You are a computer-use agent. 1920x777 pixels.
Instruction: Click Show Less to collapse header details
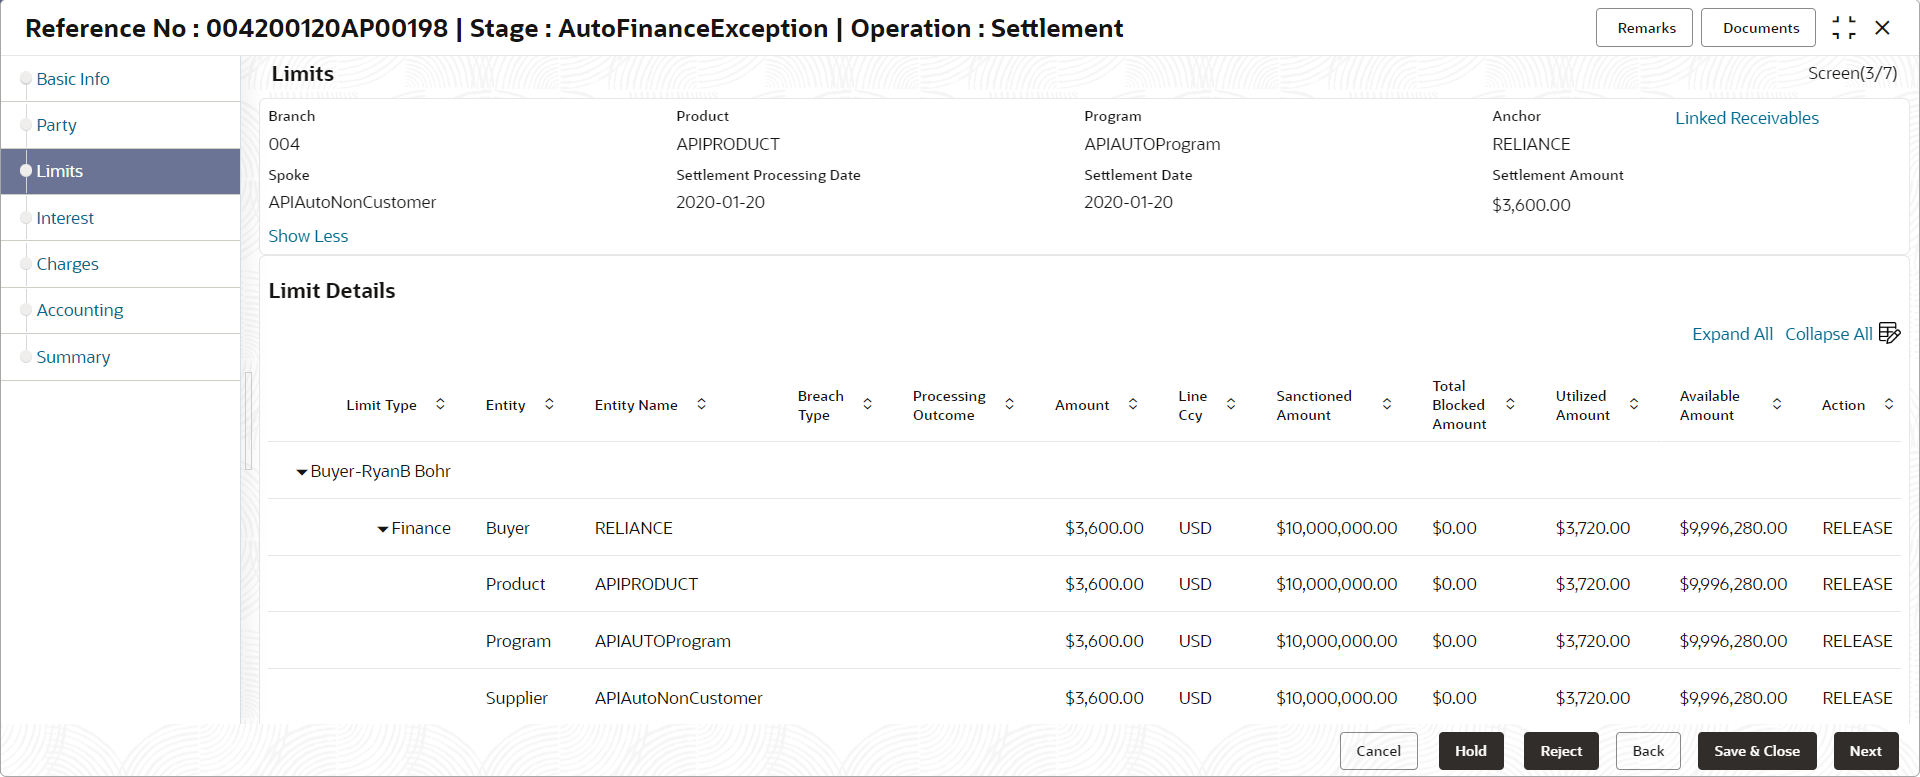(x=308, y=236)
